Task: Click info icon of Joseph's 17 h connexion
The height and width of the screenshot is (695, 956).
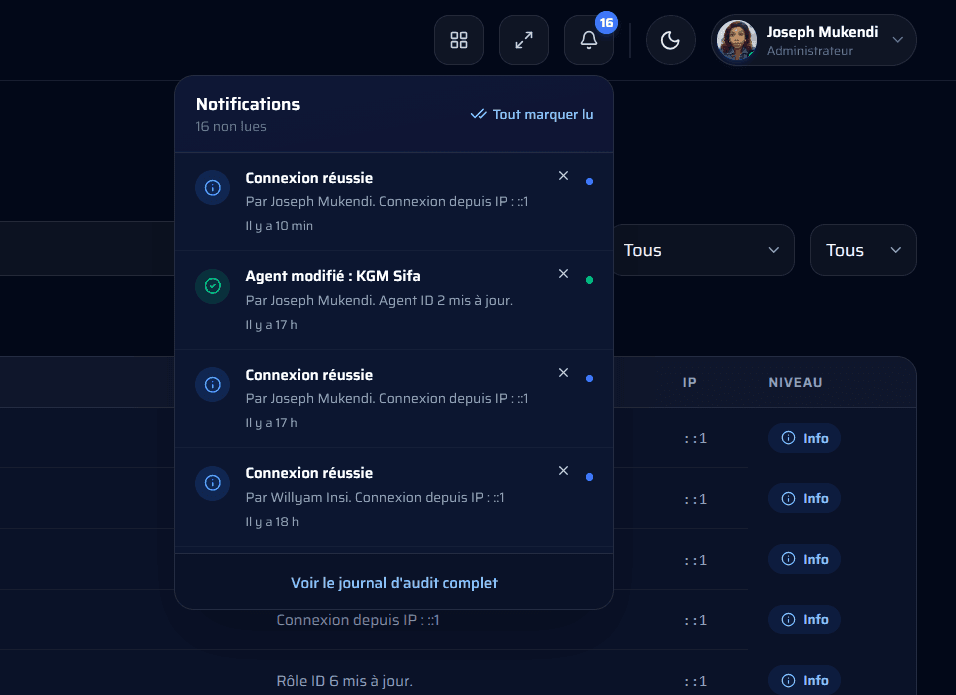Action: (x=212, y=384)
